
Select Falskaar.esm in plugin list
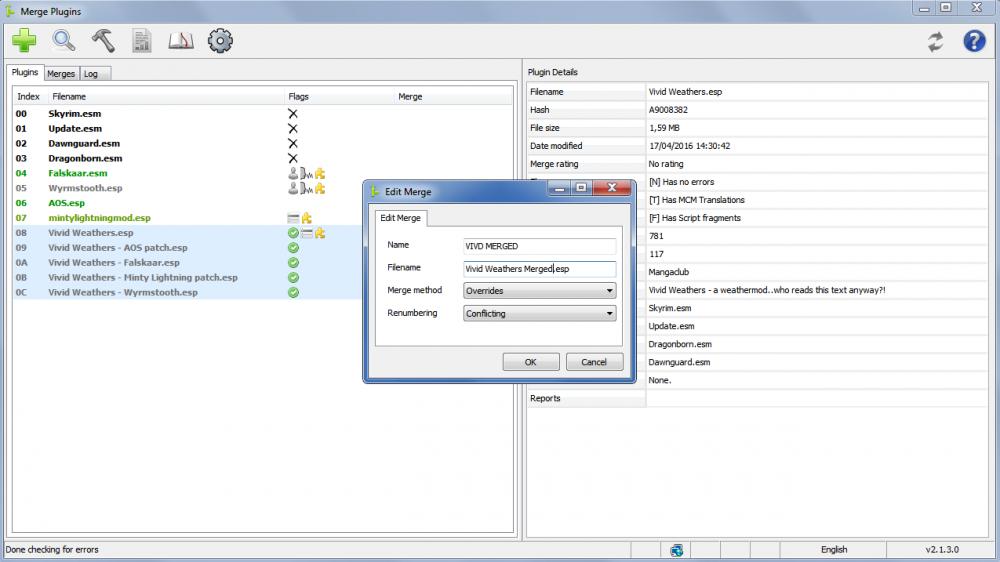tap(78, 173)
